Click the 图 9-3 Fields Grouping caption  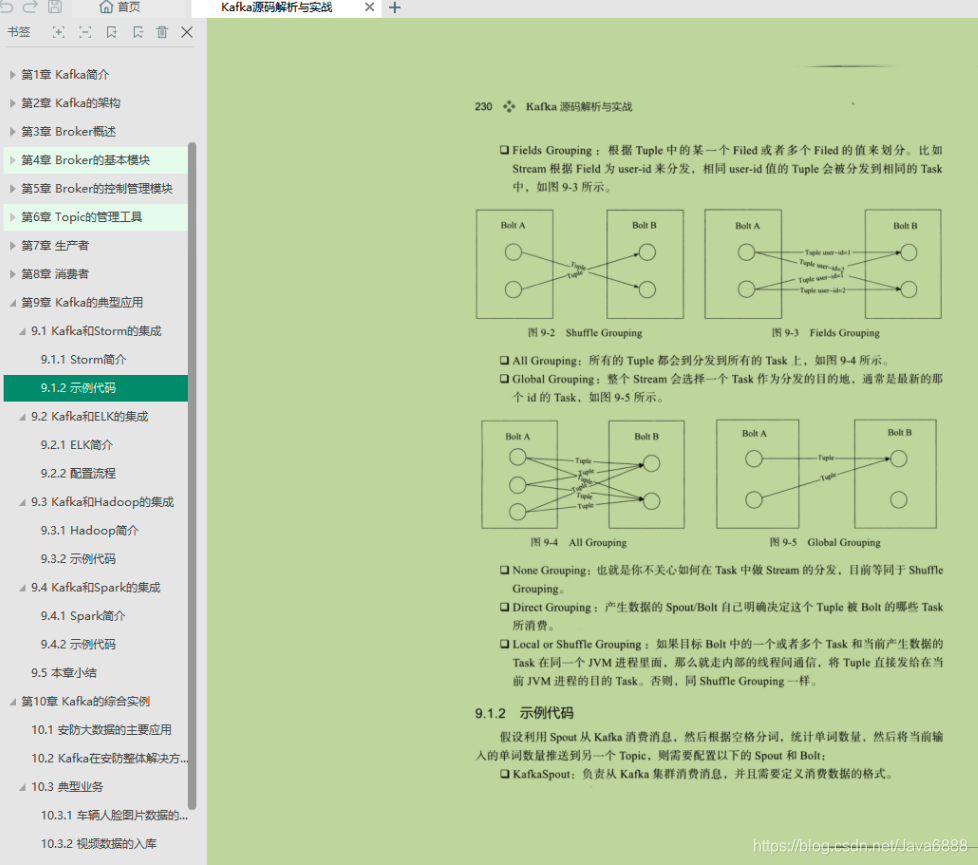[826, 333]
